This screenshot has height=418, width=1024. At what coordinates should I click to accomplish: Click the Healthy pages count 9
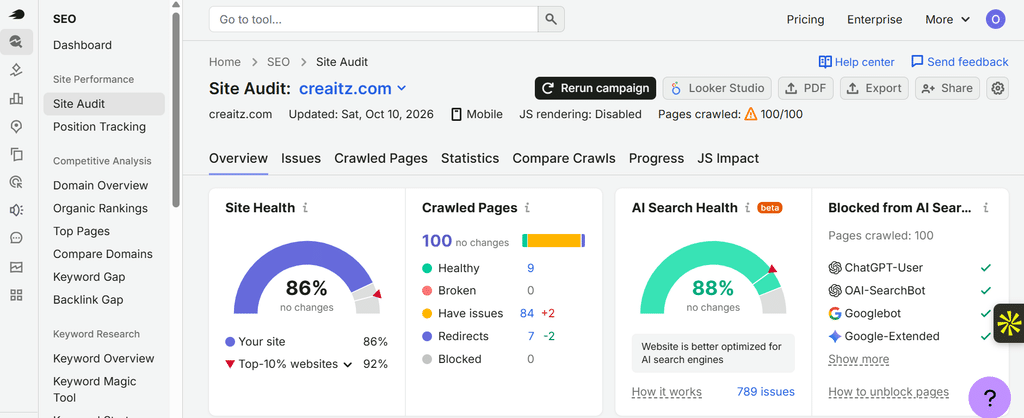(x=530, y=268)
